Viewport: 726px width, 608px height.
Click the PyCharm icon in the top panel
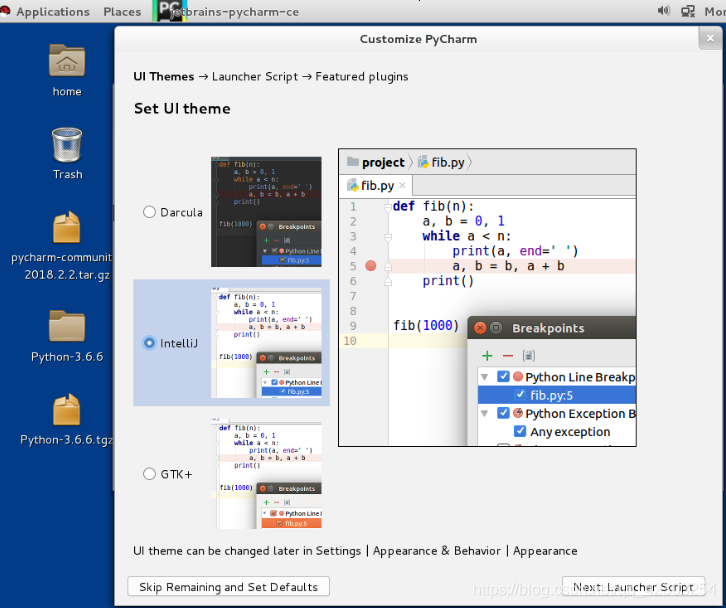(169, 10)
